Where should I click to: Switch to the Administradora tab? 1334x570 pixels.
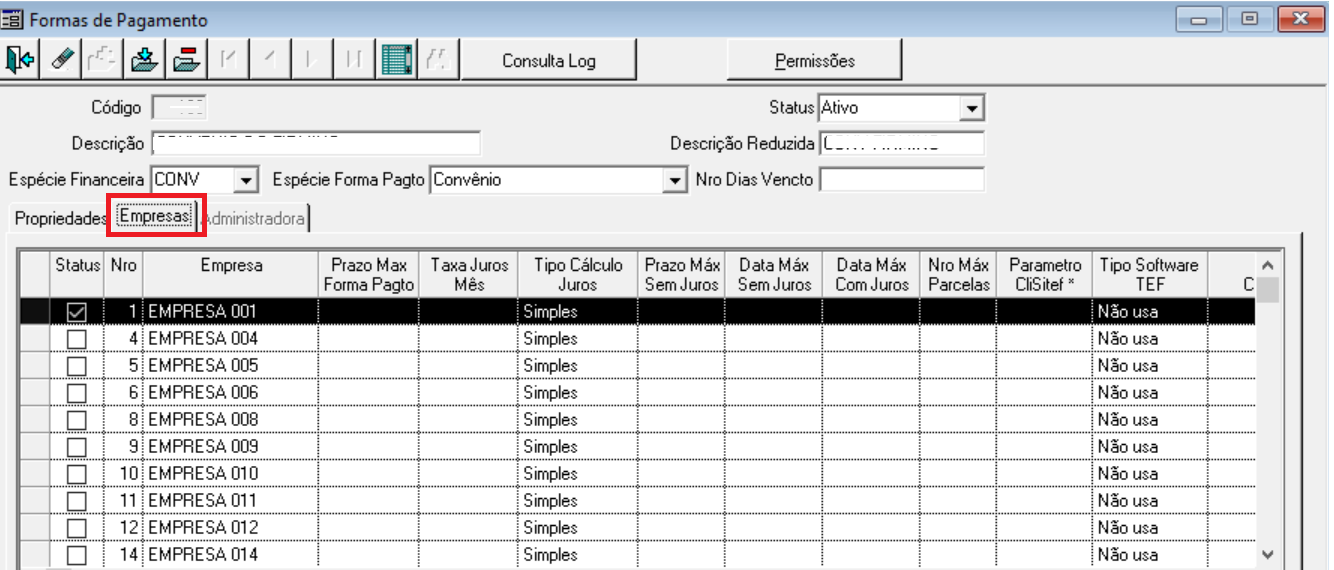tap(254, 218)
